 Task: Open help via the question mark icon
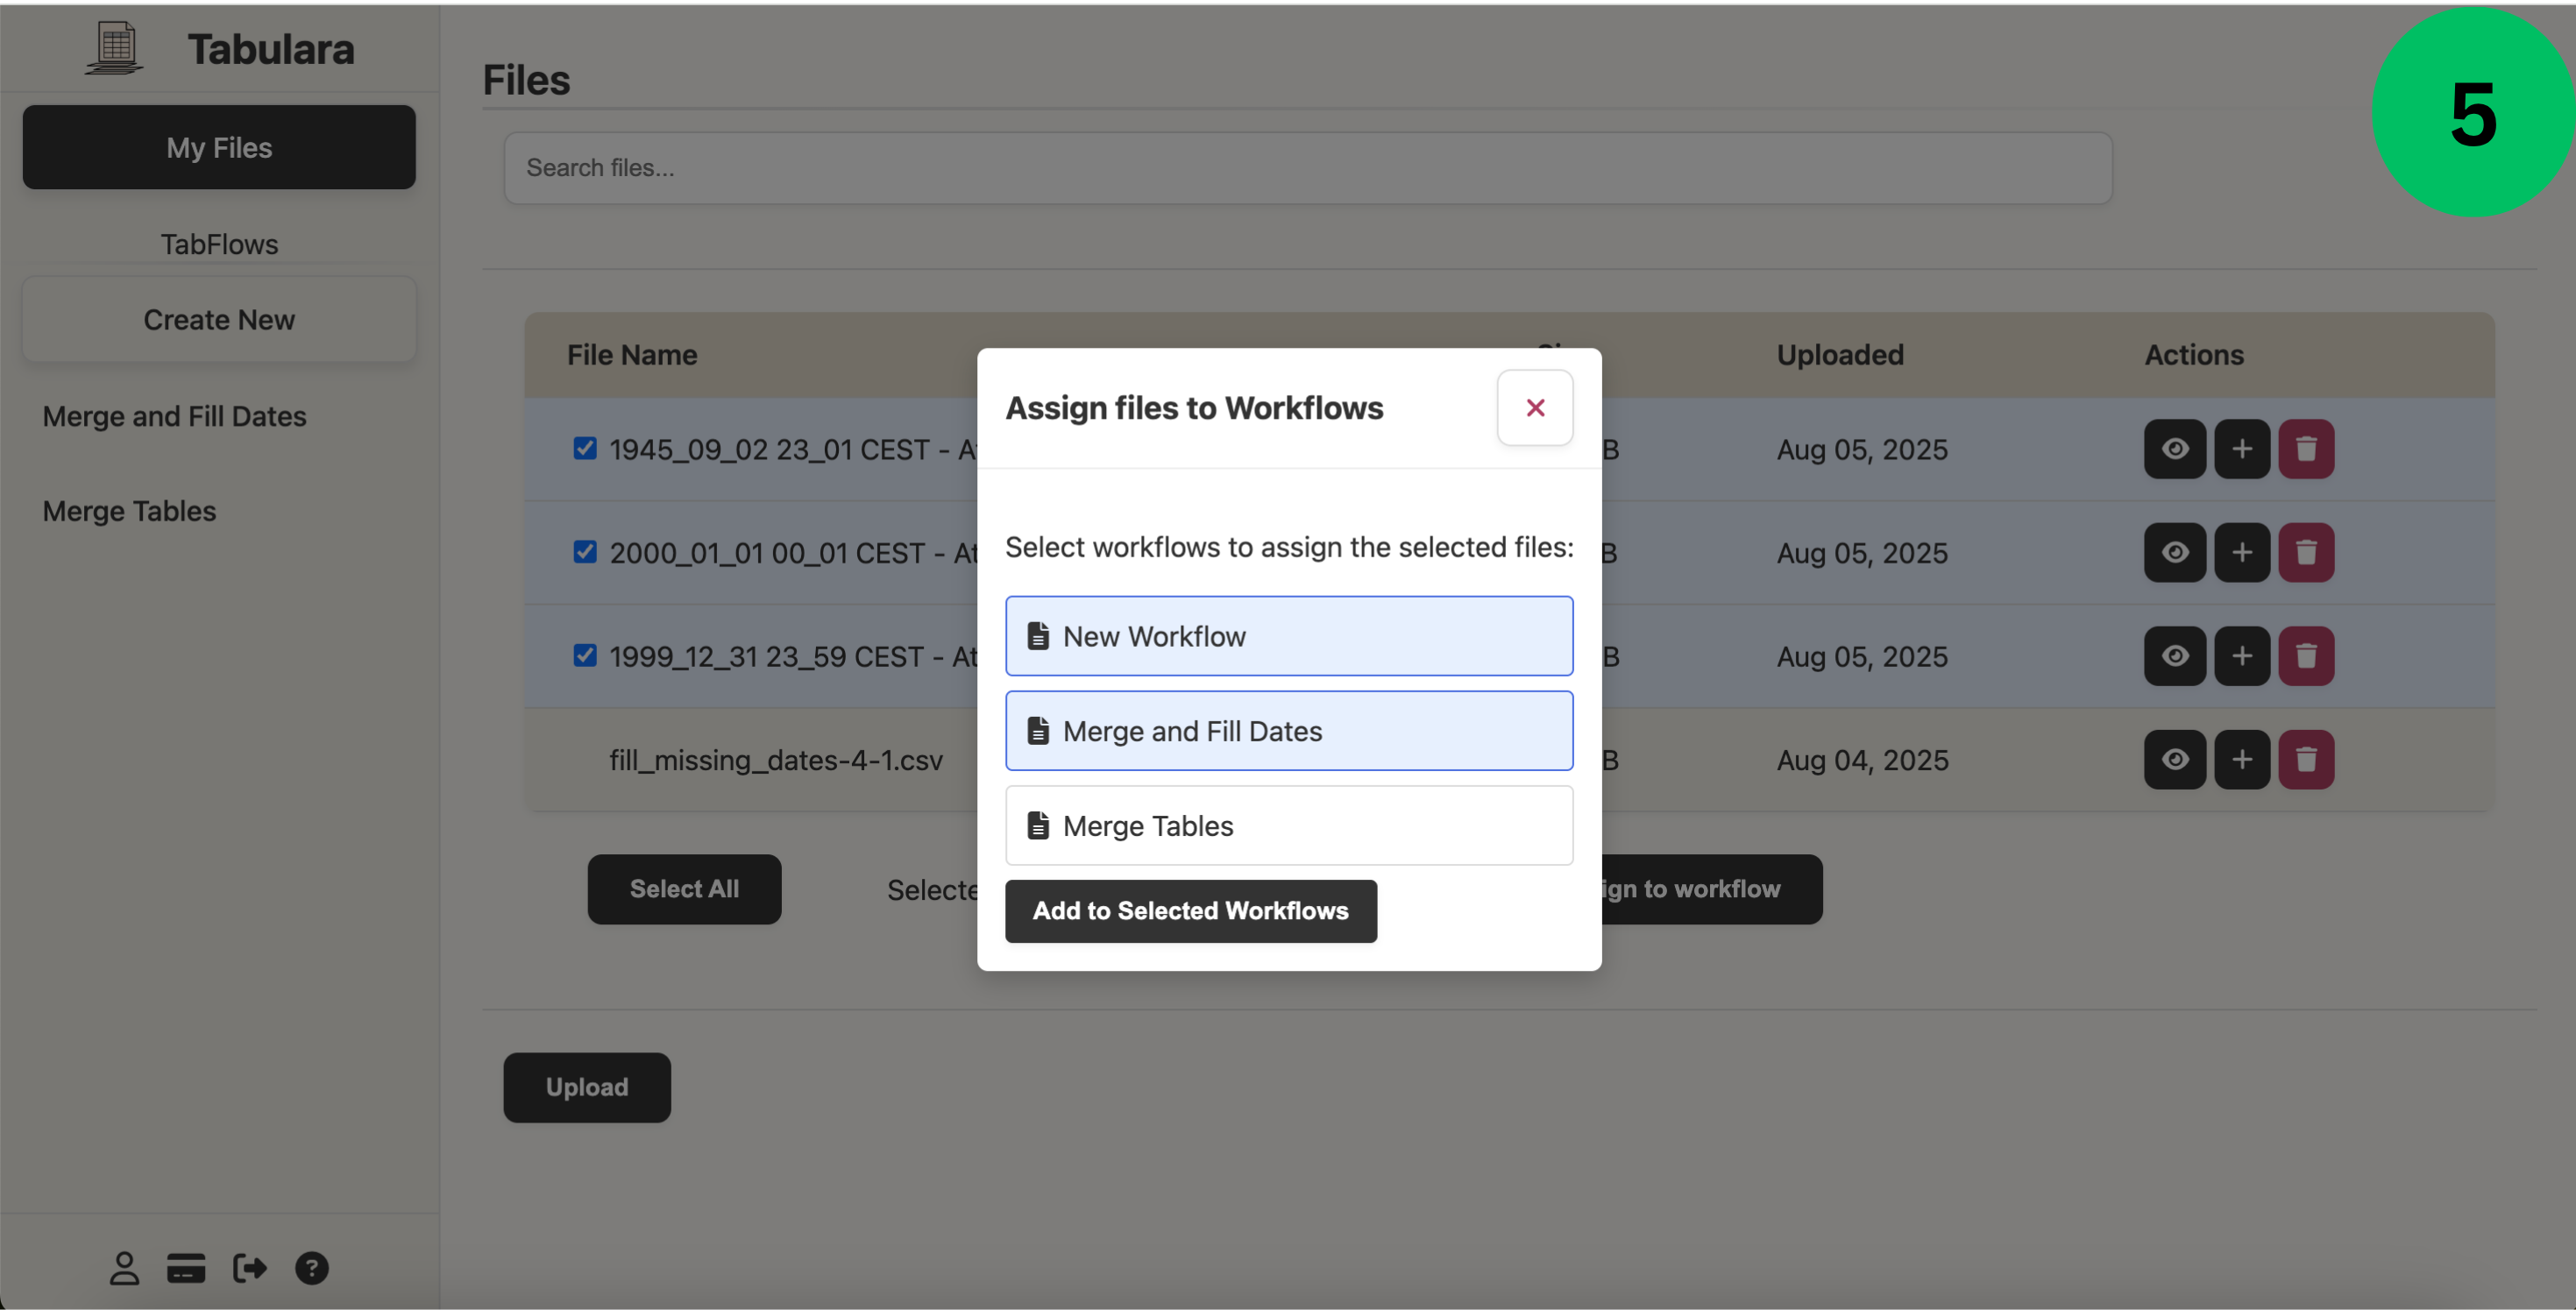[x=312, y=1268]
